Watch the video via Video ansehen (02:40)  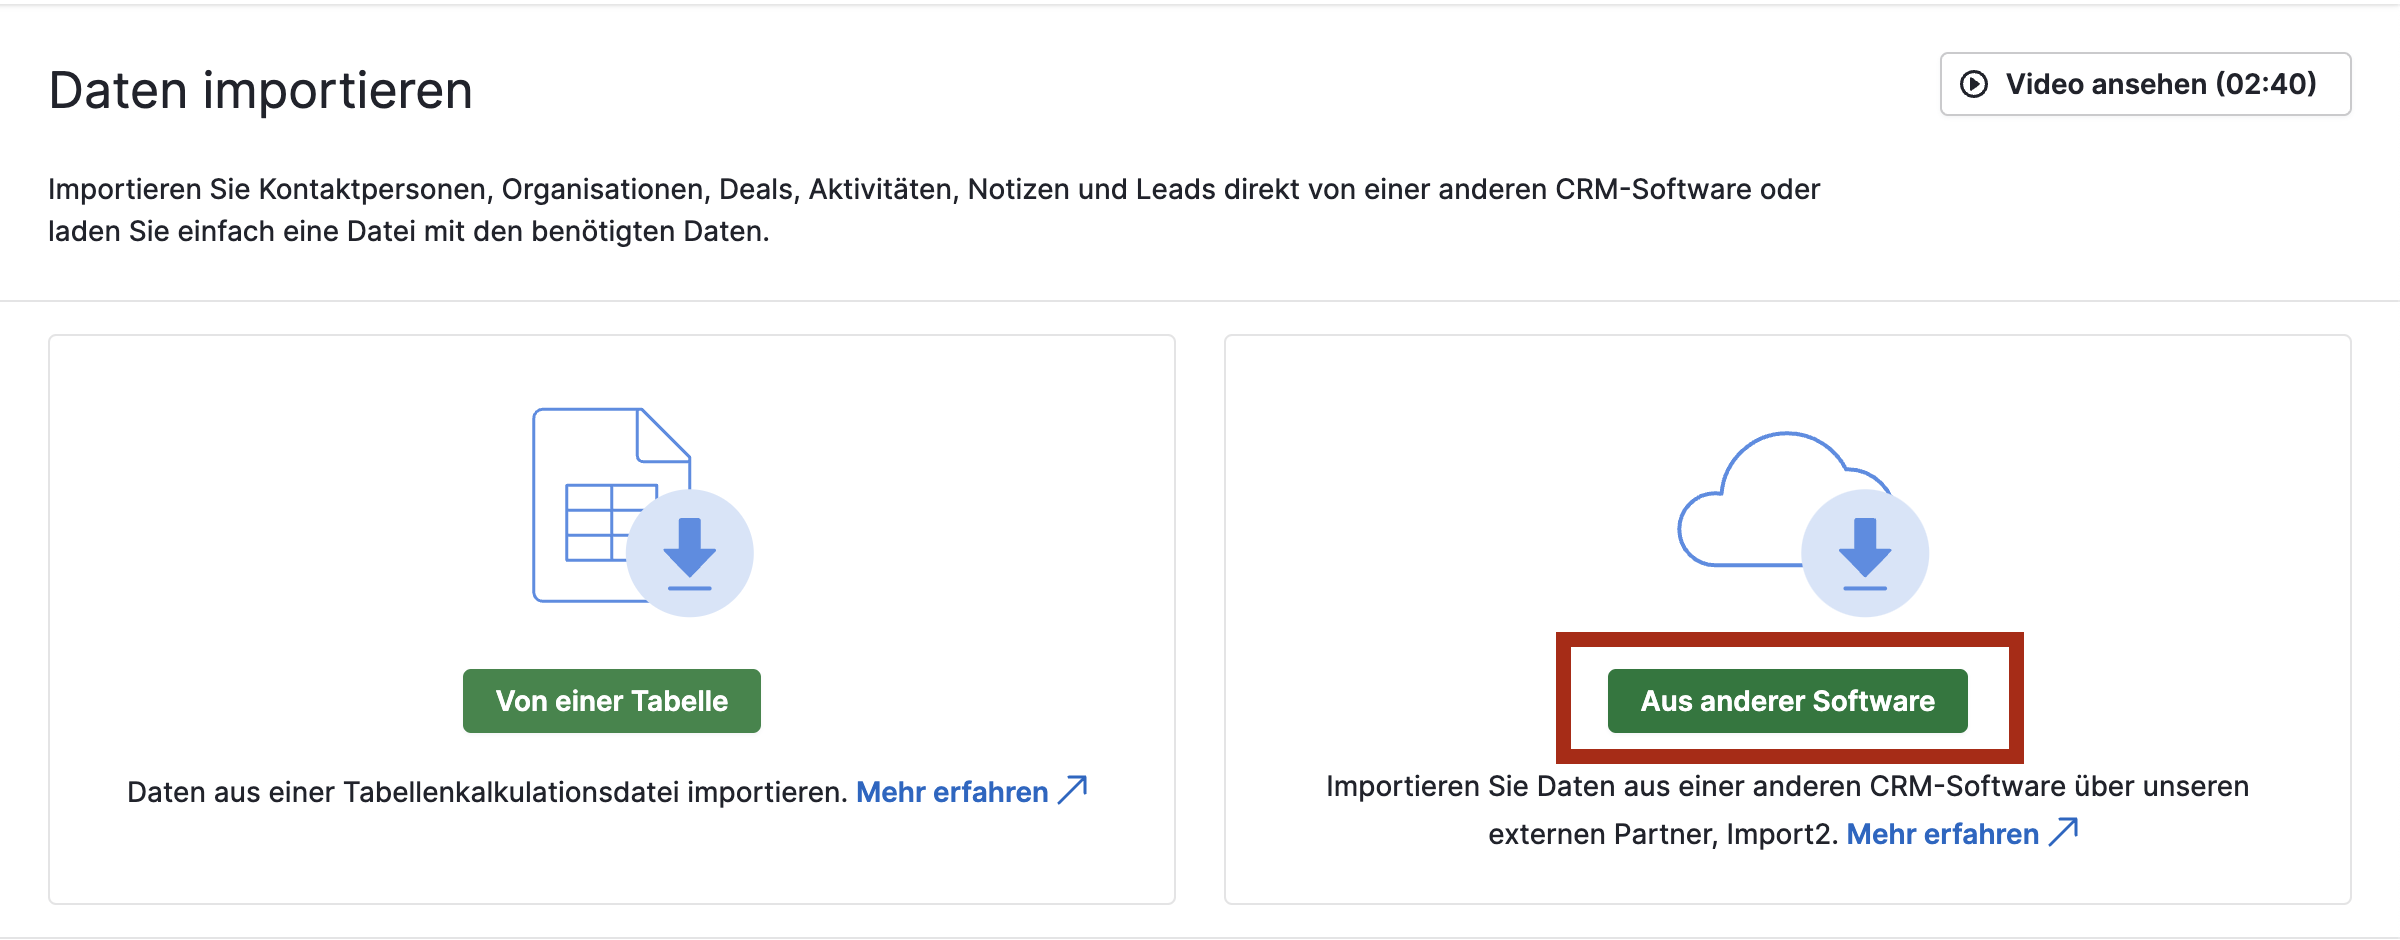(x=2160, y=84)
